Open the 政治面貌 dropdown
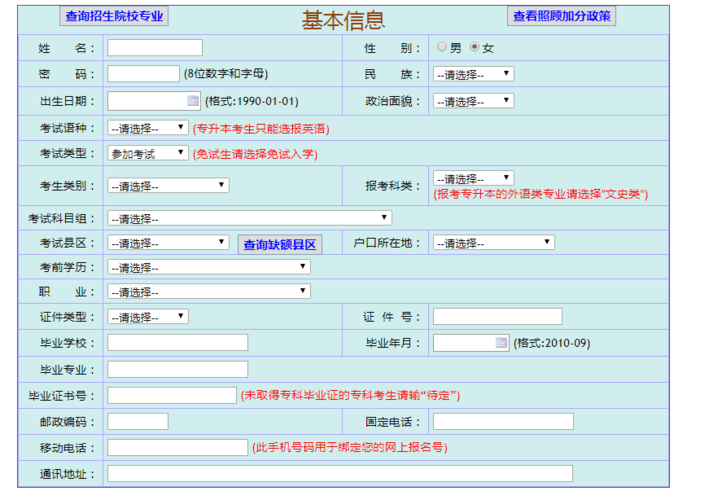 coord(473,101)
